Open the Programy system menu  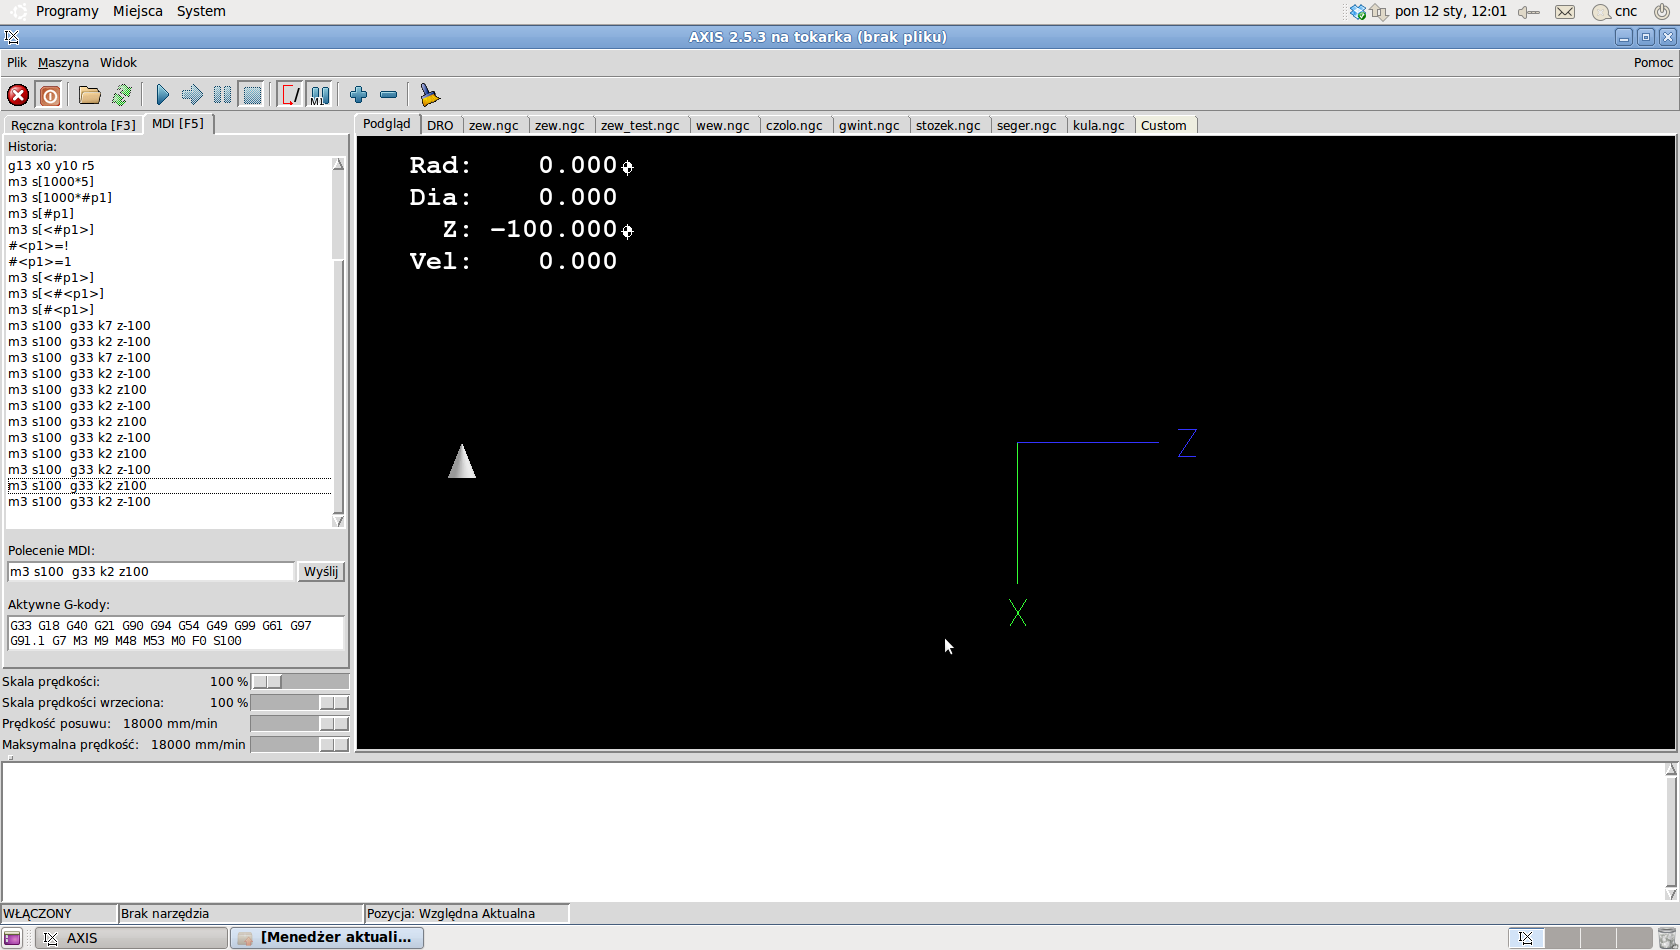point(67,11)
